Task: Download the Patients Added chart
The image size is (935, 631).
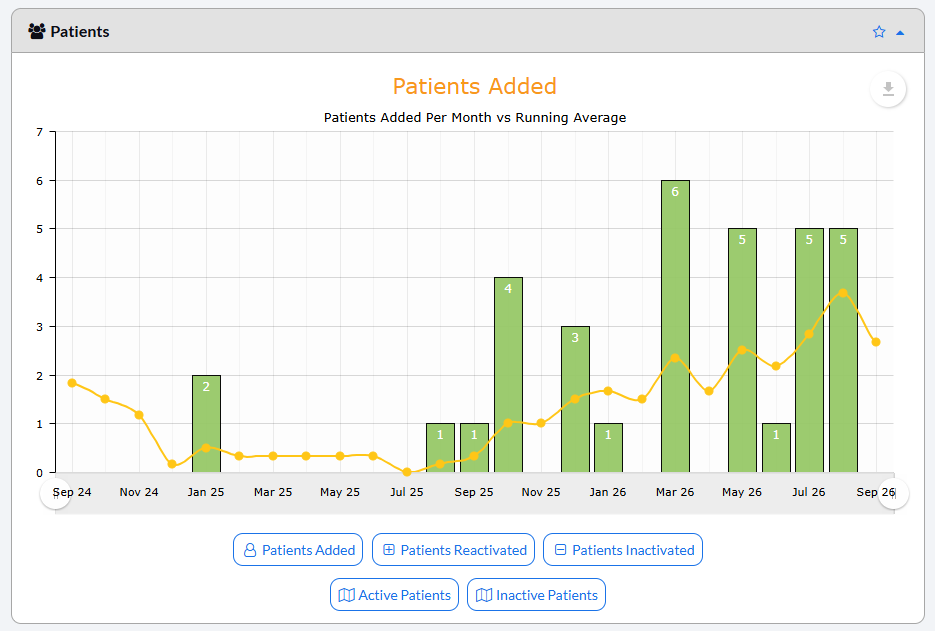Action: click(888, 89)
